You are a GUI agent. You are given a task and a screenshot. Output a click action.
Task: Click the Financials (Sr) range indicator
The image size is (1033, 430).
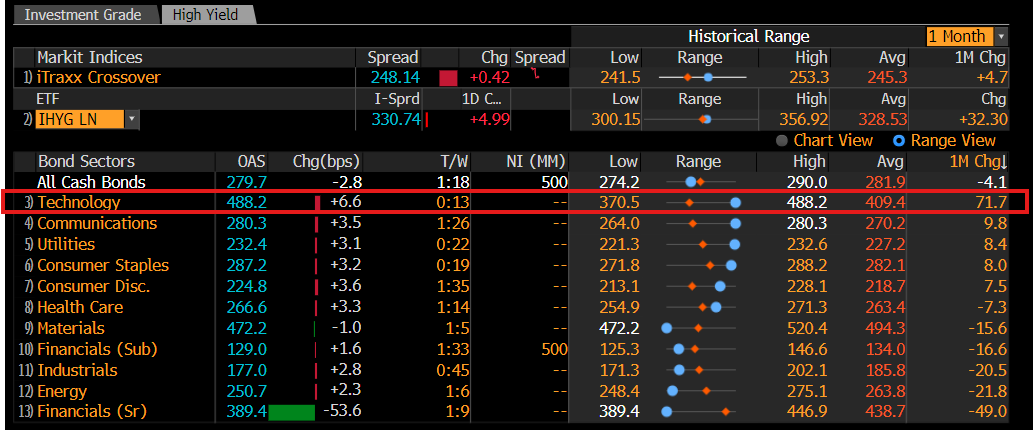[x=700, y=412]
